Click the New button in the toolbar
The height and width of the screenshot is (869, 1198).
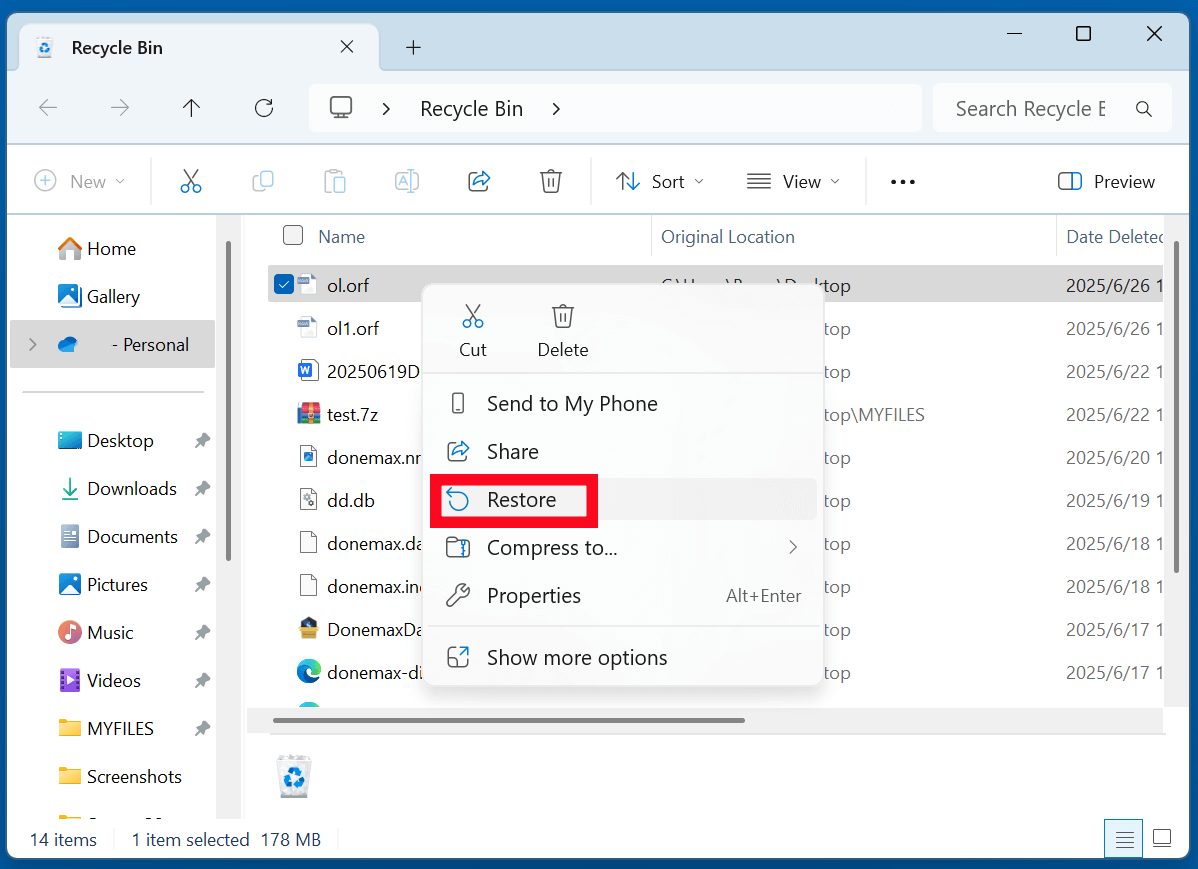(x=80, y=181)
